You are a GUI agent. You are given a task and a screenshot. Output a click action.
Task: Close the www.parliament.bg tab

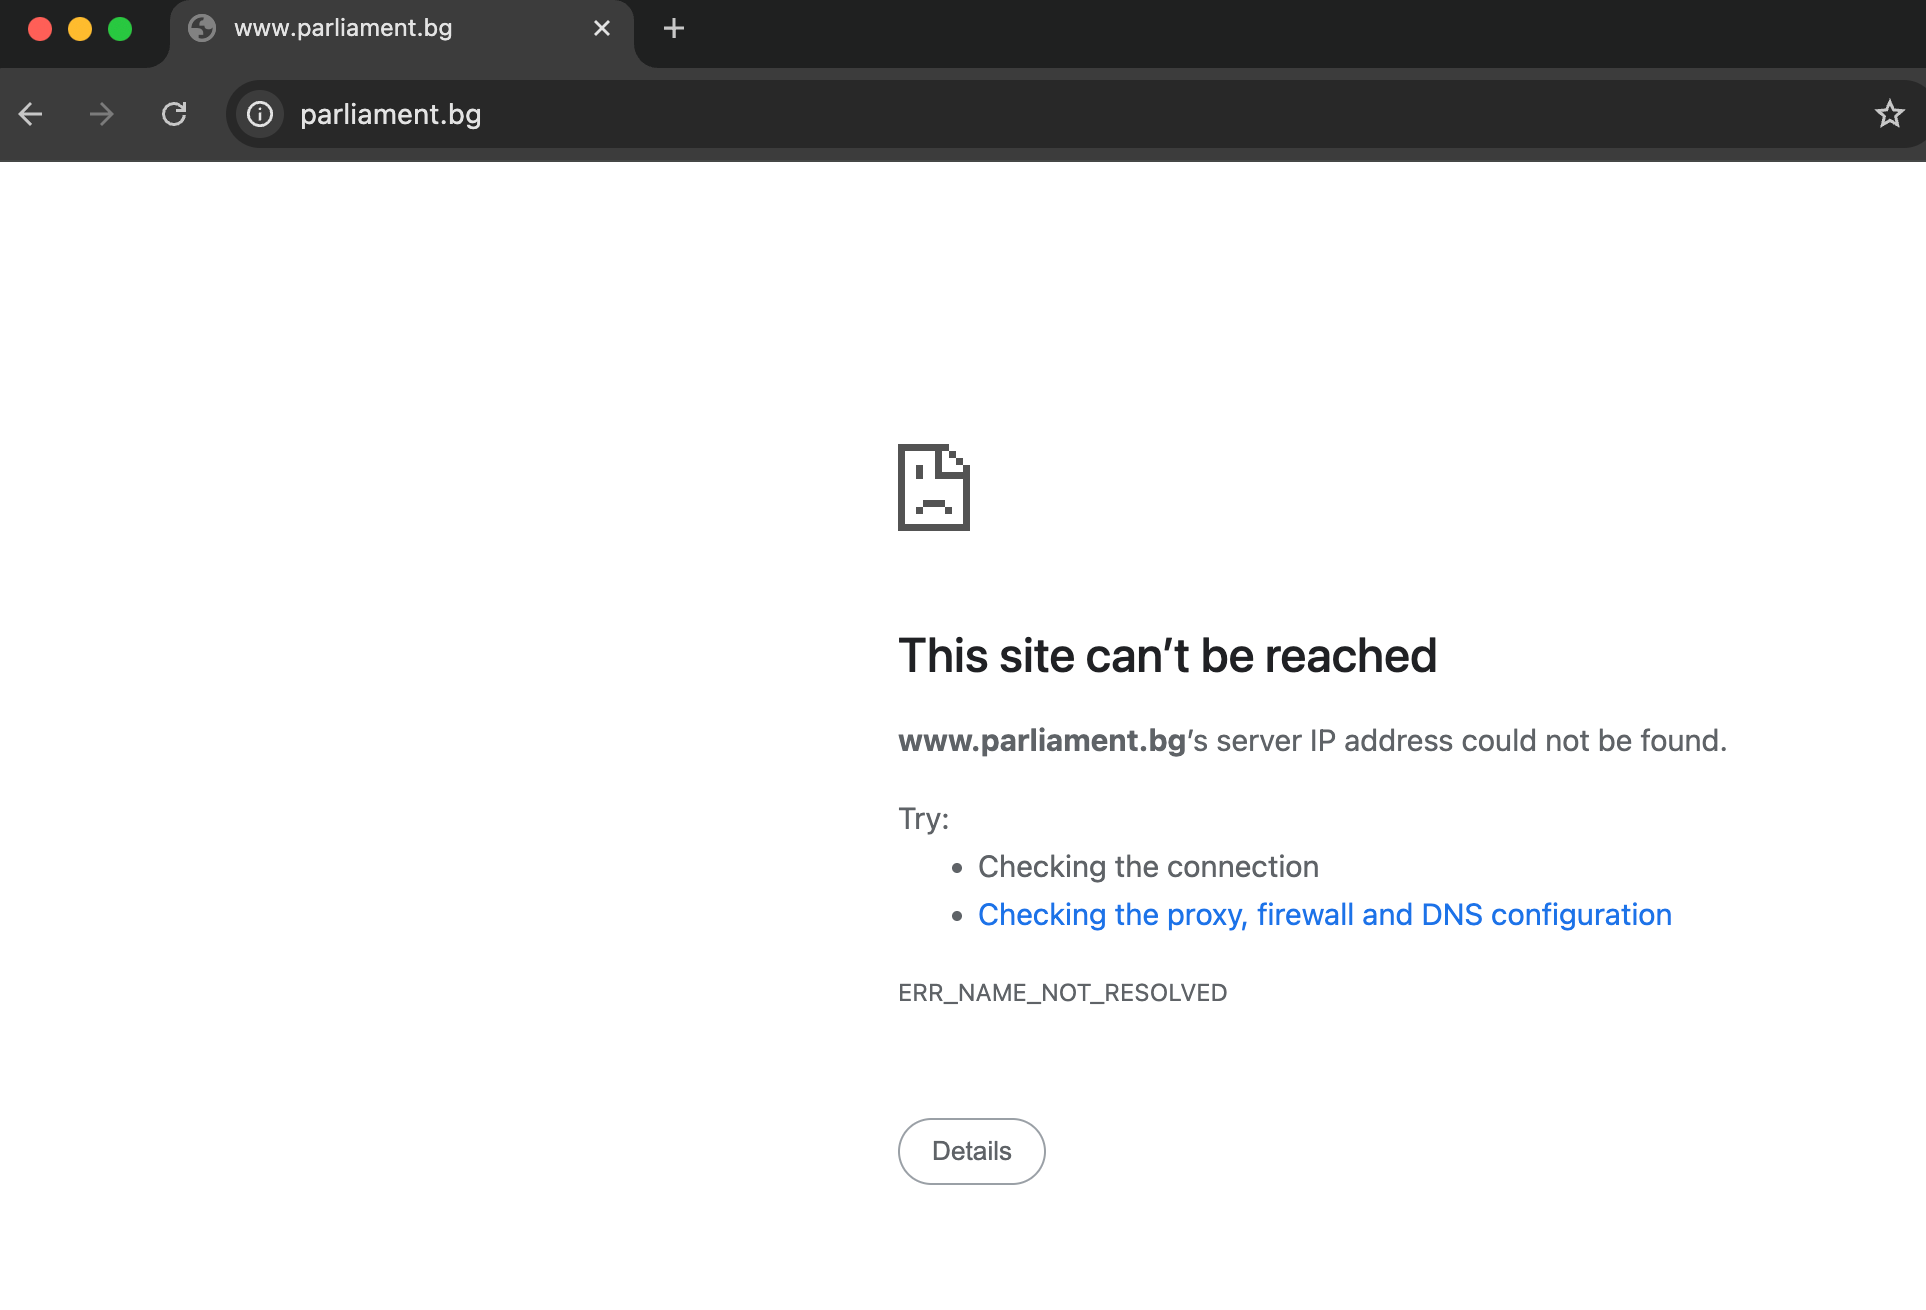602,28
